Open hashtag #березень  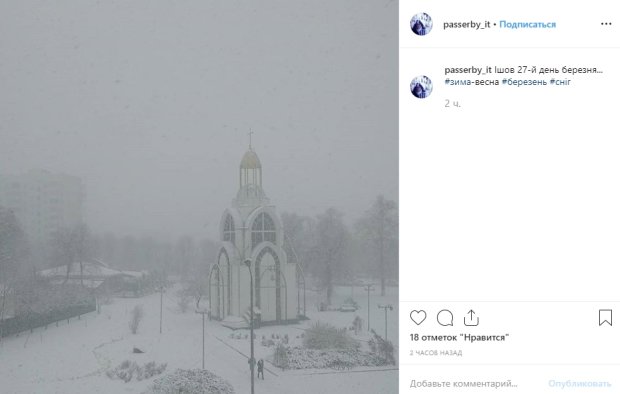click(524, 82)
